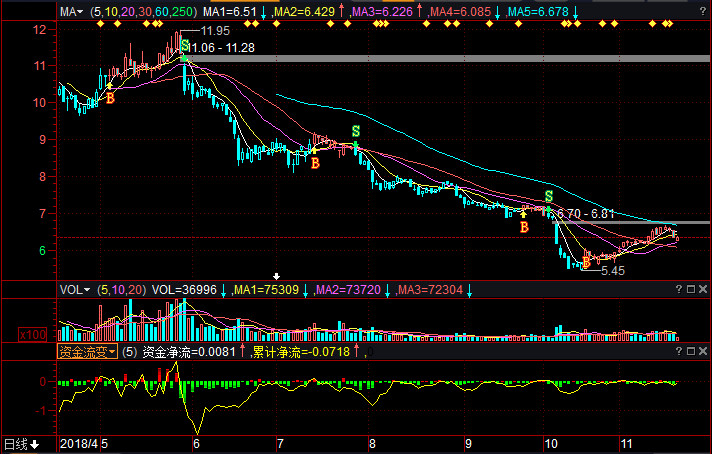Click the white arrow marker above VOL panel
This screenshot has width=712, height=454.
(277, 275)
